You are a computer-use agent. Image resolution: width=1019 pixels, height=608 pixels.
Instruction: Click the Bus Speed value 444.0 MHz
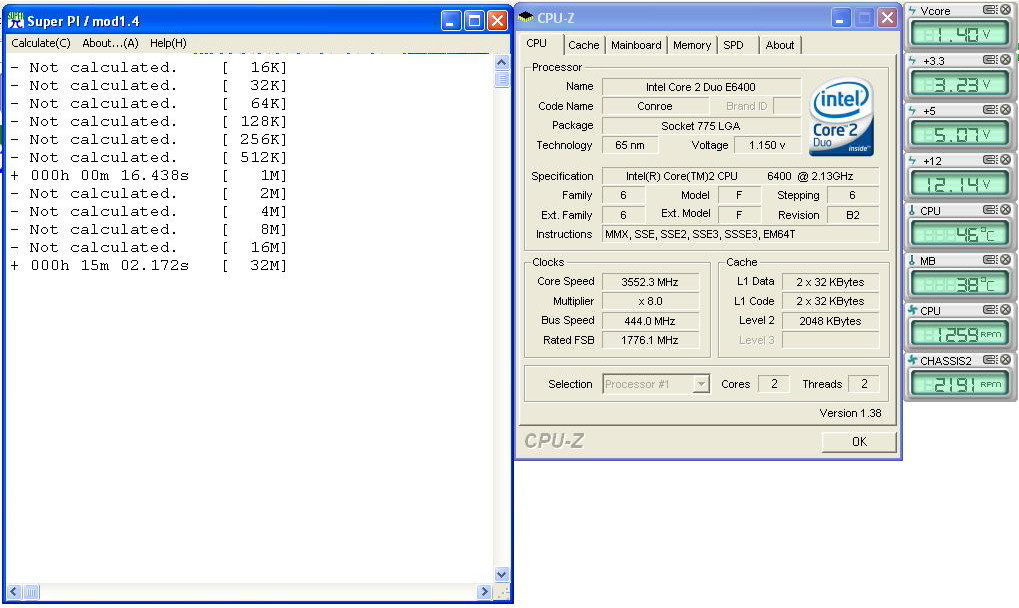click(x=650, y=321)
